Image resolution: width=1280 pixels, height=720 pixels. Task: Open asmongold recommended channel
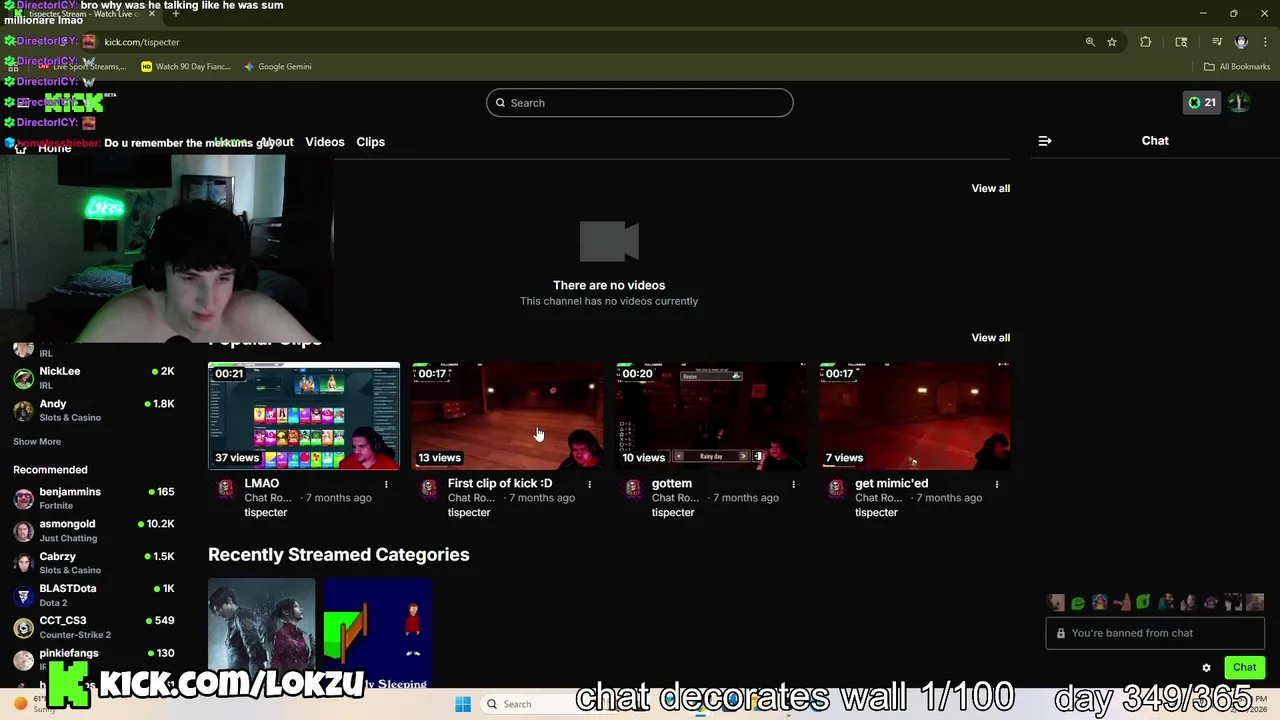point(94,530)
